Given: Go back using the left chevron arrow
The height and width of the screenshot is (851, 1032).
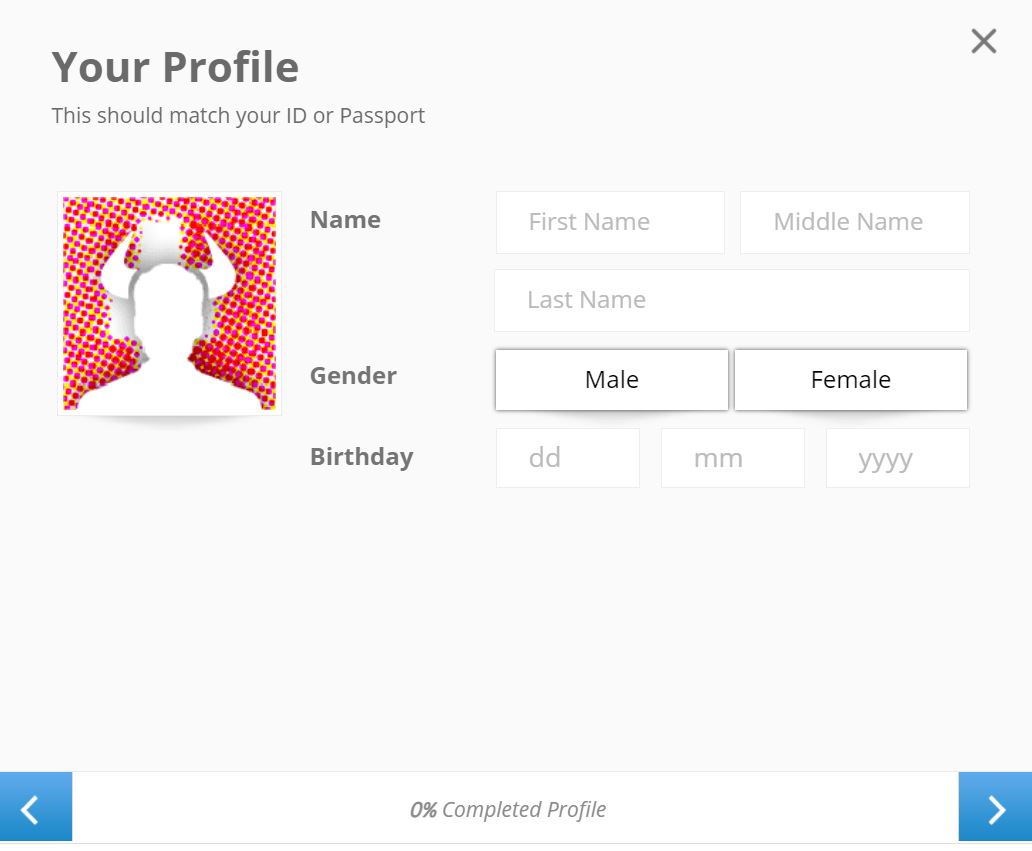Looking at the screenshot, I should 36,806.
